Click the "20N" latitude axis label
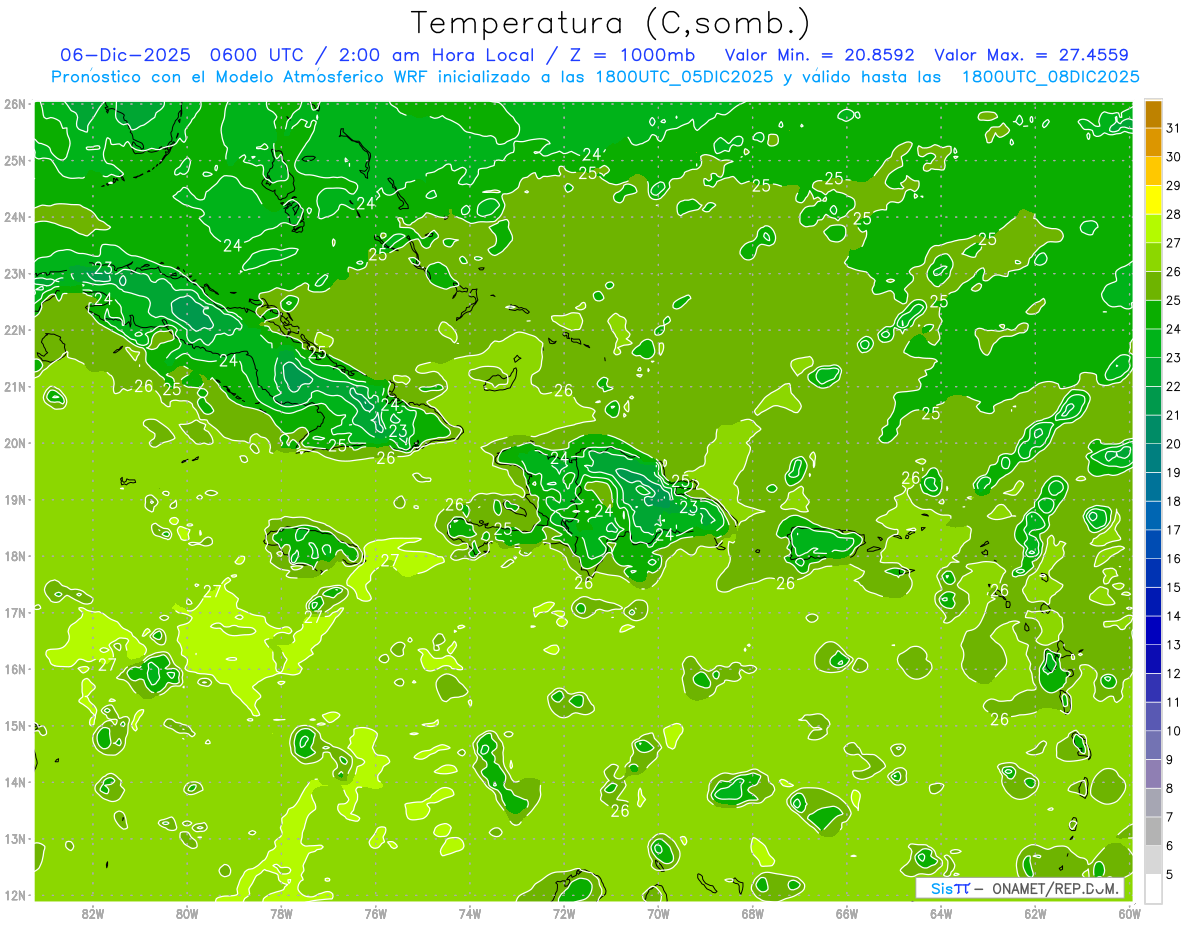The height and width of the screenshot is (927, 1200). click(15, 443)
